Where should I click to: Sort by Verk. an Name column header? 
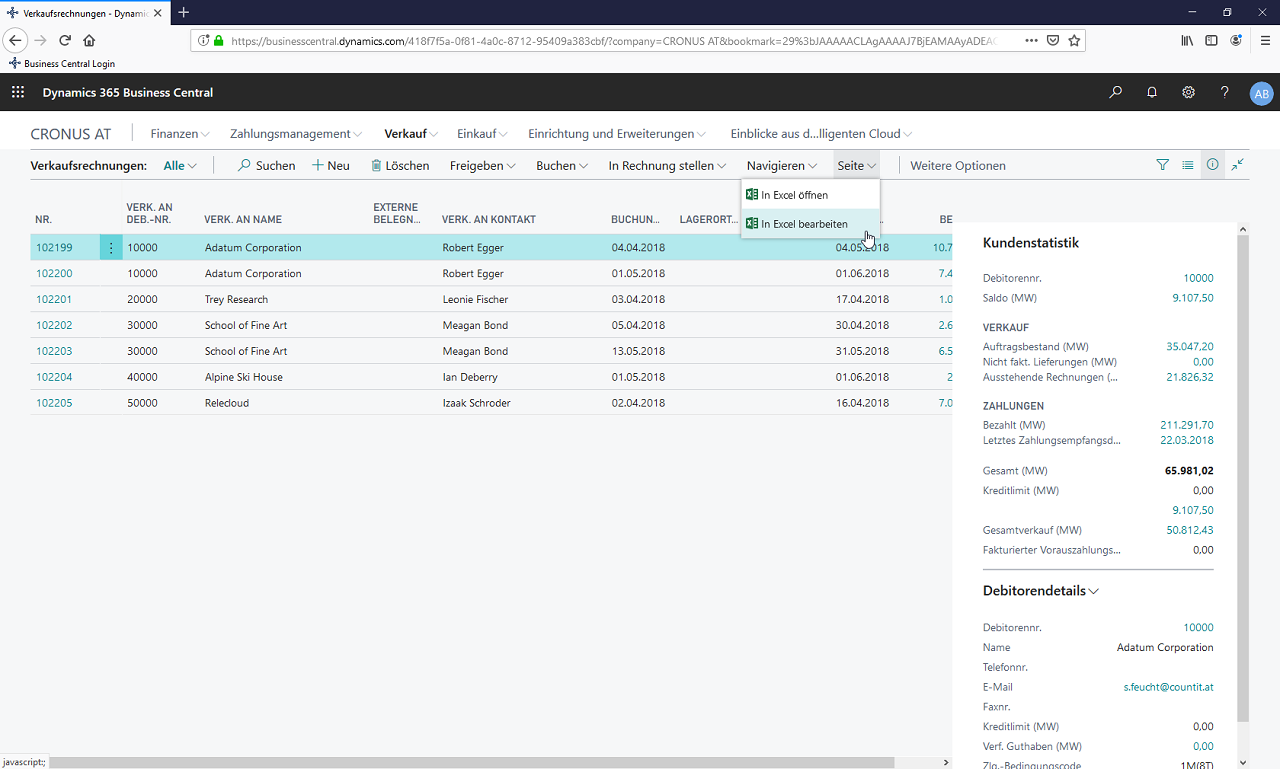[x=243, y=219]
